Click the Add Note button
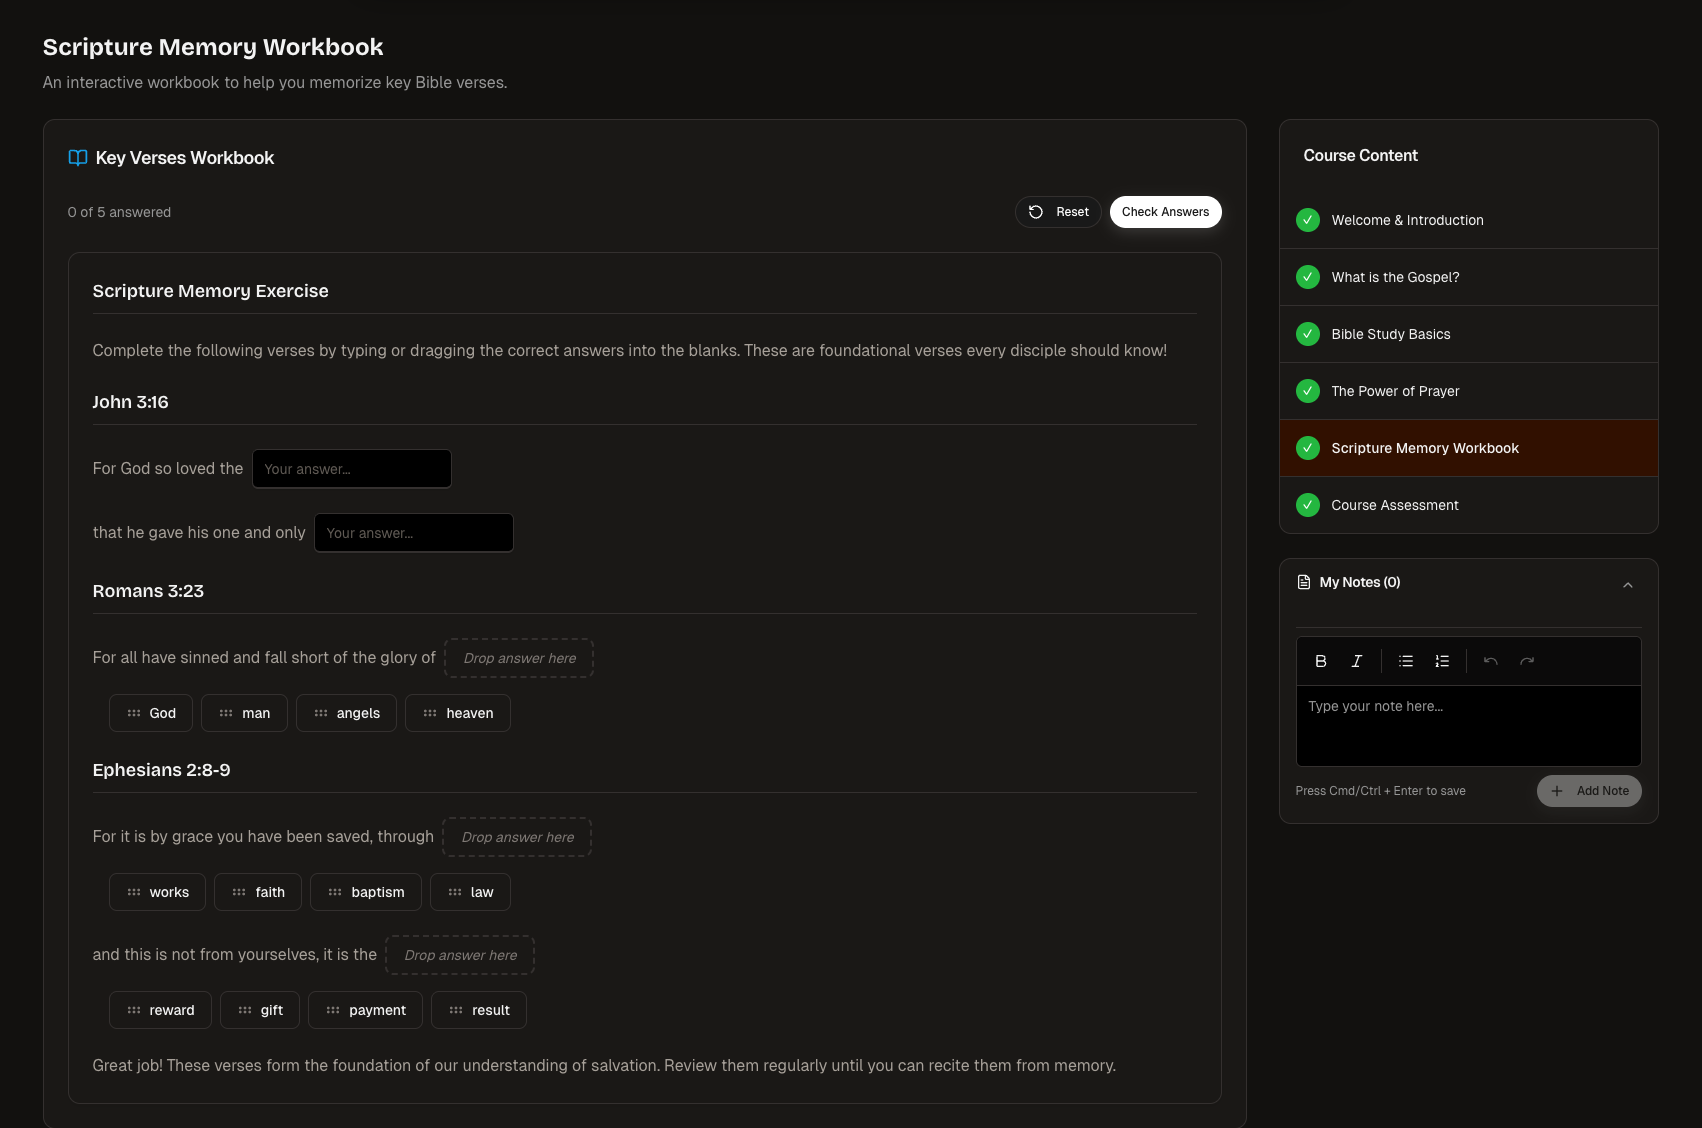1702x1128 pixels. (x=1588, y=791)
